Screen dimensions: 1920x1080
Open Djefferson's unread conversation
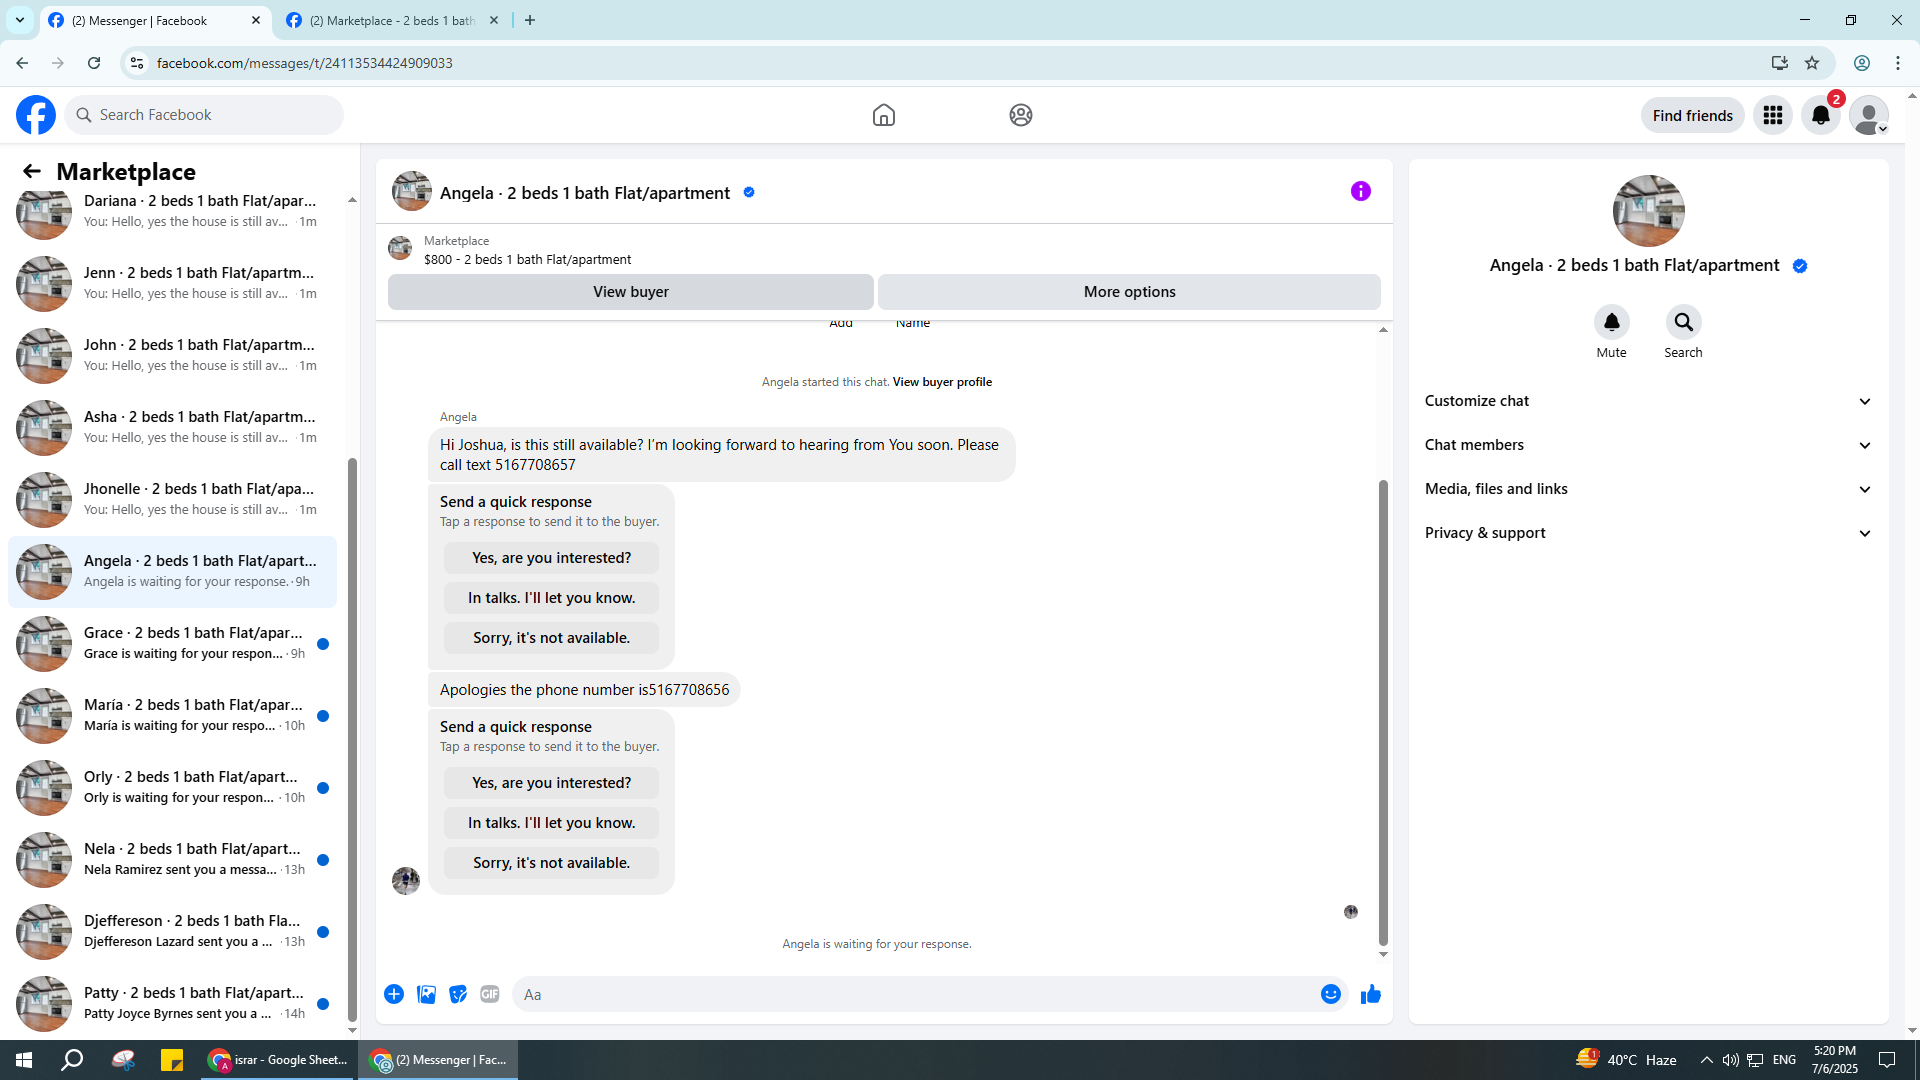(x=172, y=931)
